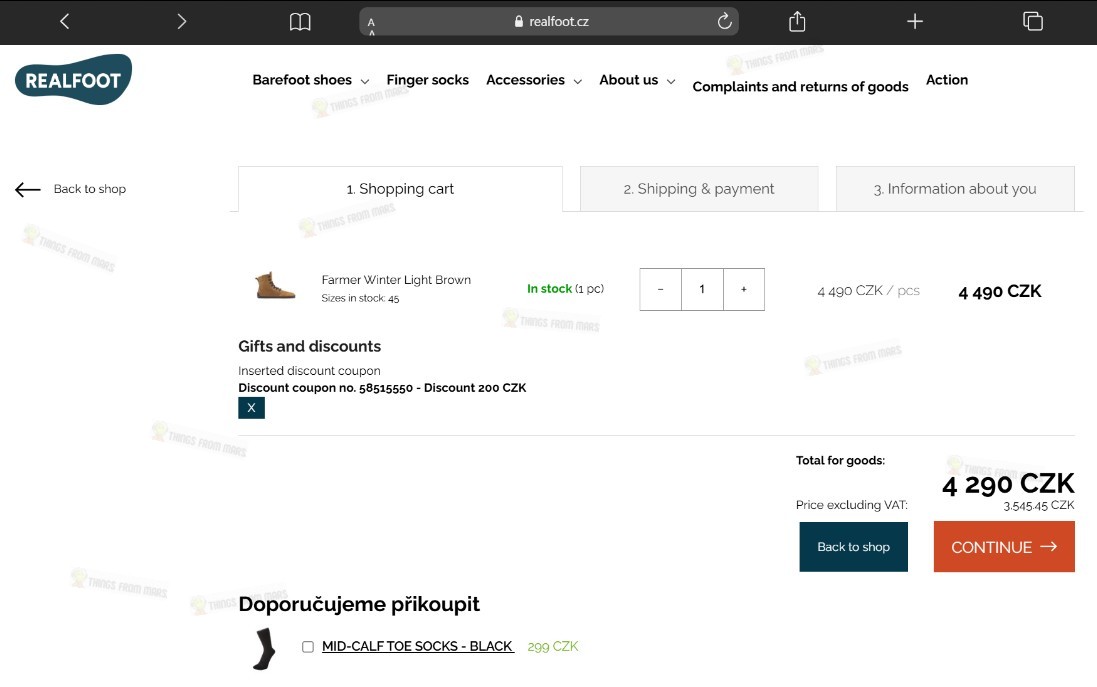The image size is (1097, 687).
Task: Expand the Barefoot shoes chevron
Action: (365, 81)
